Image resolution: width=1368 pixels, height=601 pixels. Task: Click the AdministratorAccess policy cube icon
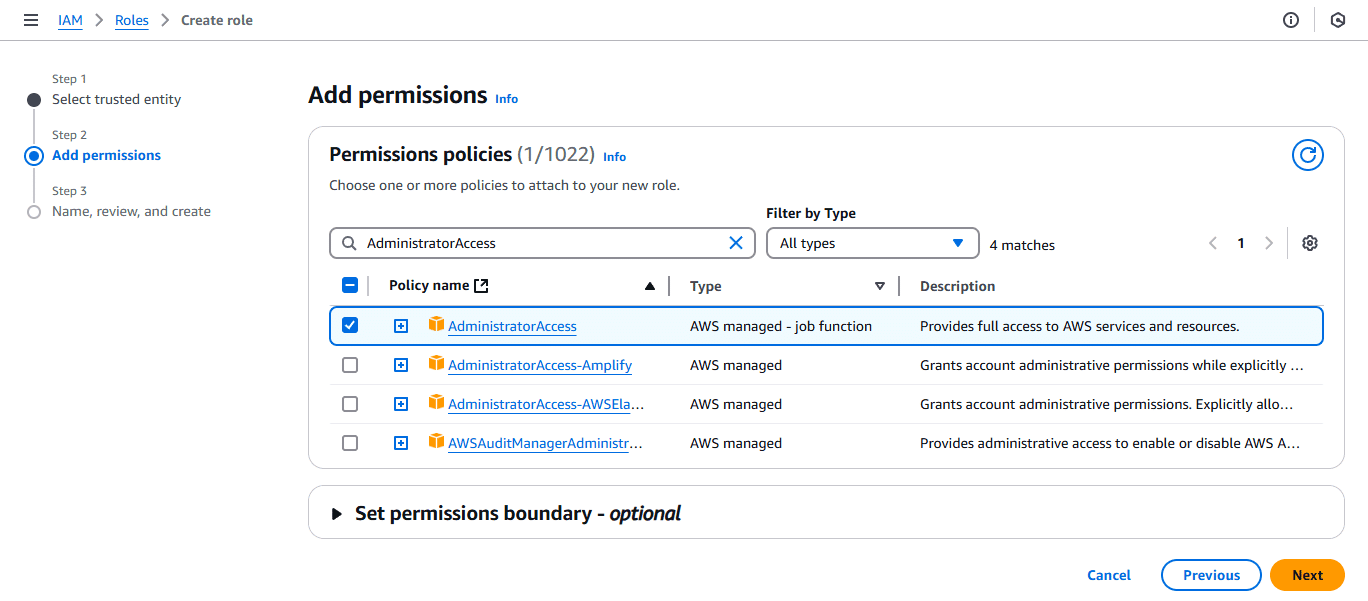pyautogui.click(x=436, y=324)
